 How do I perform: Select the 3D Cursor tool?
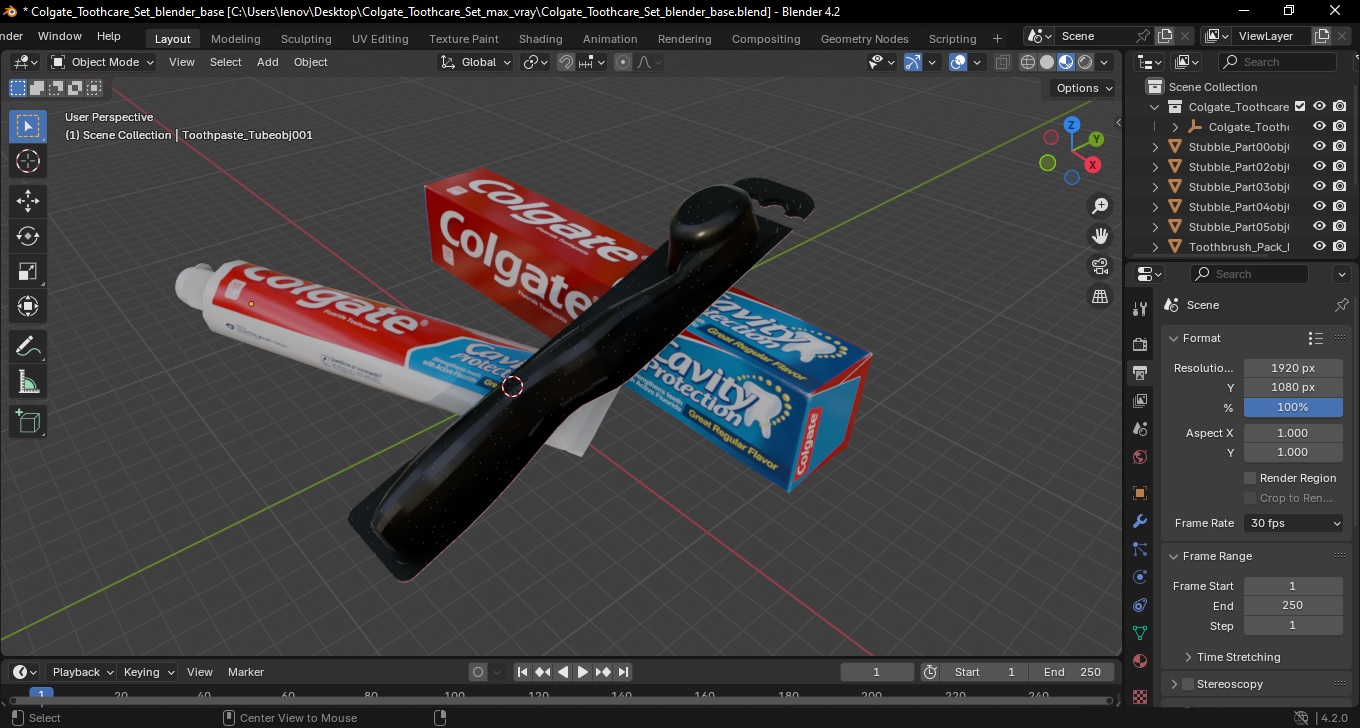pyautogui.click(x=28, y=161)
